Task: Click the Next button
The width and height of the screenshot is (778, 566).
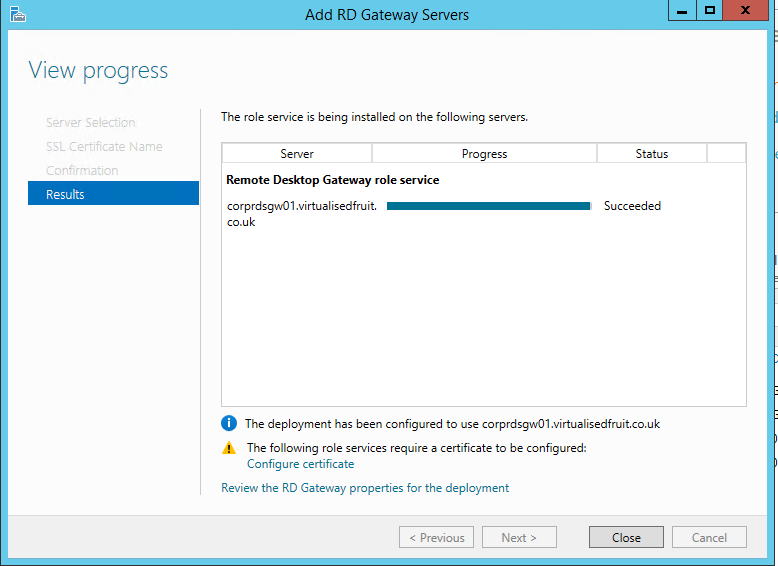Action: (519, 537)
